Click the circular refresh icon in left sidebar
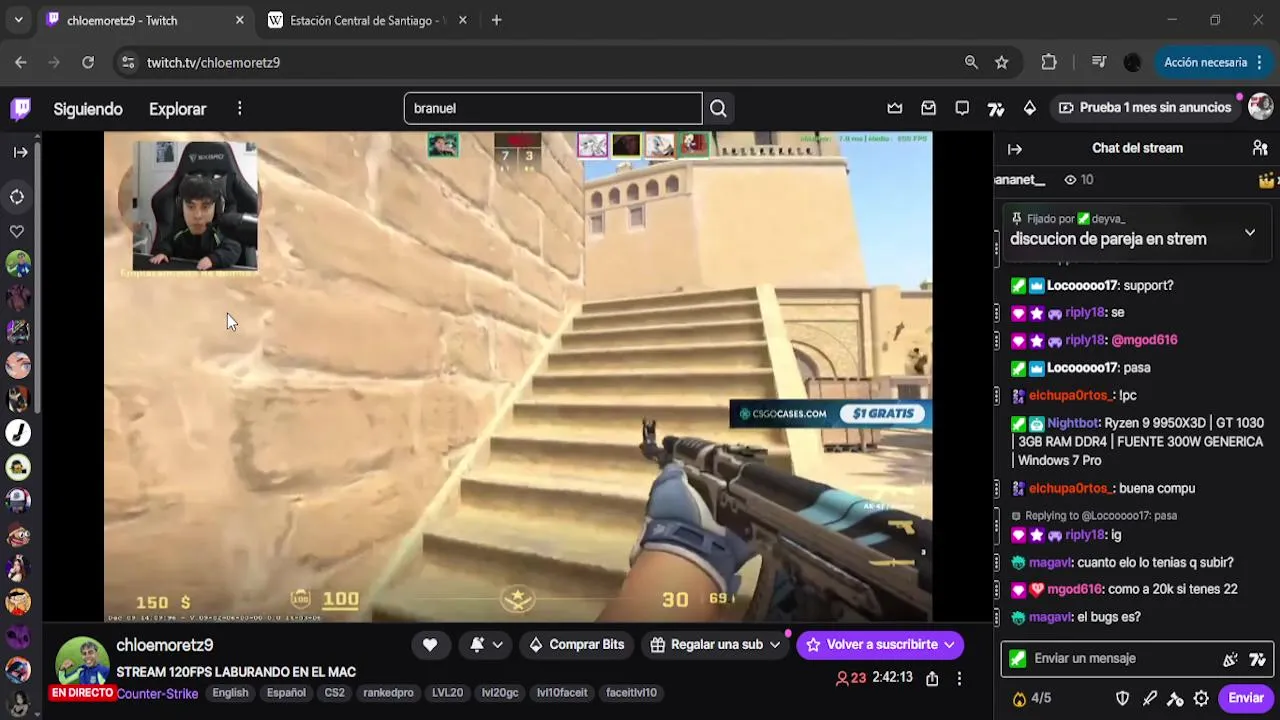Viewport: 1280px width, 720px height. tap(17, 197)
